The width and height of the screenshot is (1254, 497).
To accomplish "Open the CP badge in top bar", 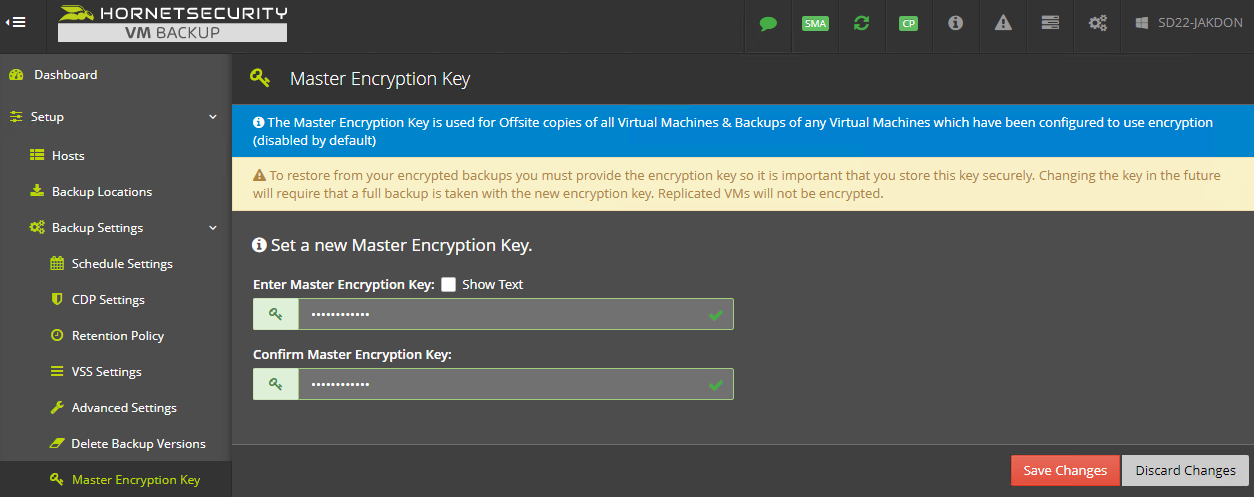I will 908,23.
